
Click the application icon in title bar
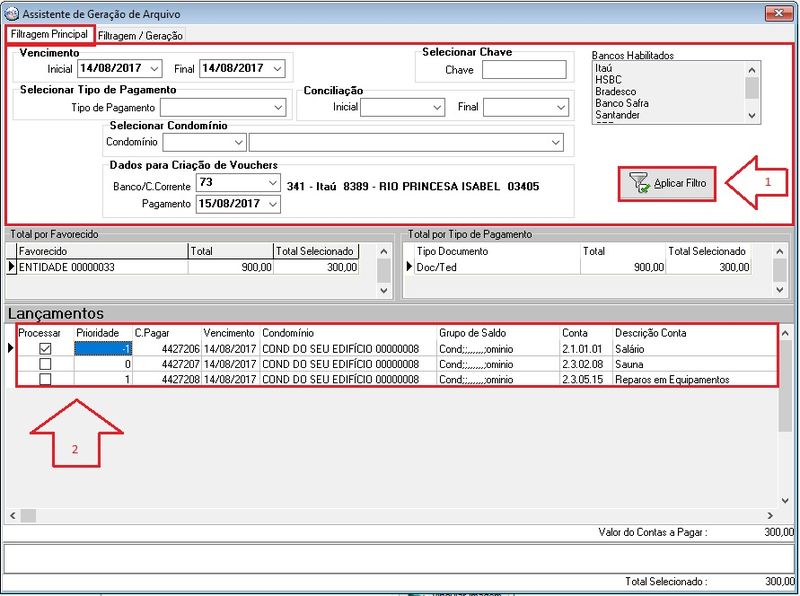11,12
